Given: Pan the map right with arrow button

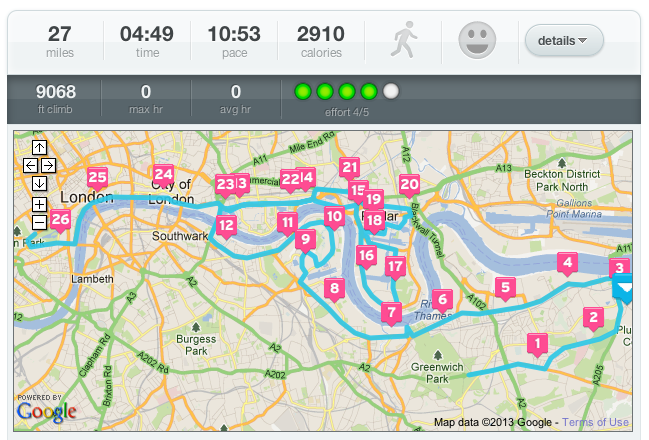Looking at the screenshot, I should tap(48, 165).
